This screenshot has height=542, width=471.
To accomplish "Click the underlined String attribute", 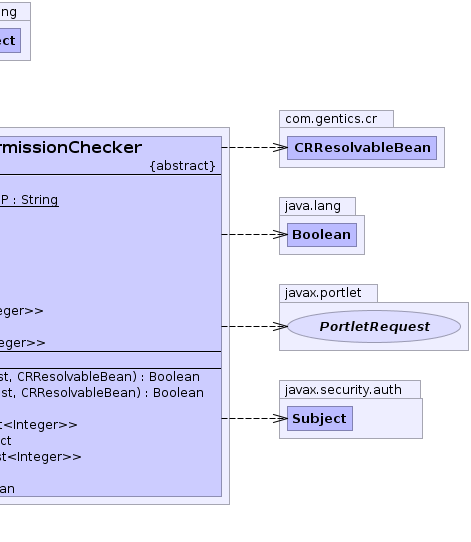I will pyautogui.click(x=29, y=200).
